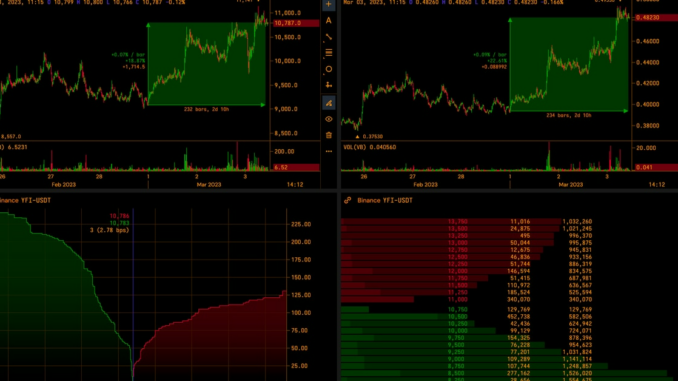The height and width of the screenshot is (381, 678).
Task: Click the 0.48230 current price tag
Action: 655,18
